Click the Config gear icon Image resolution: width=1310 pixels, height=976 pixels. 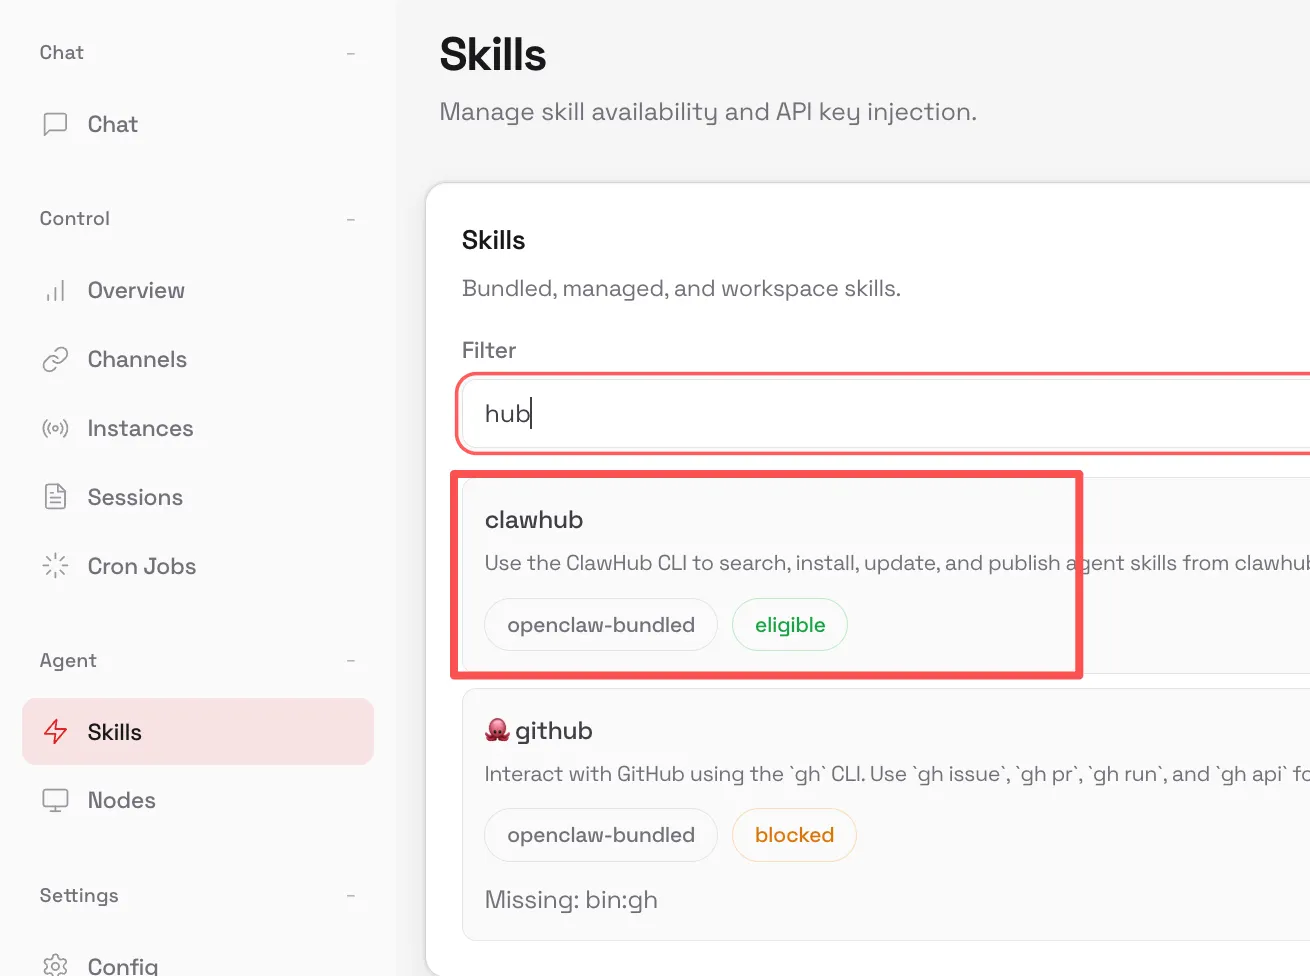(x=55, y=965)
